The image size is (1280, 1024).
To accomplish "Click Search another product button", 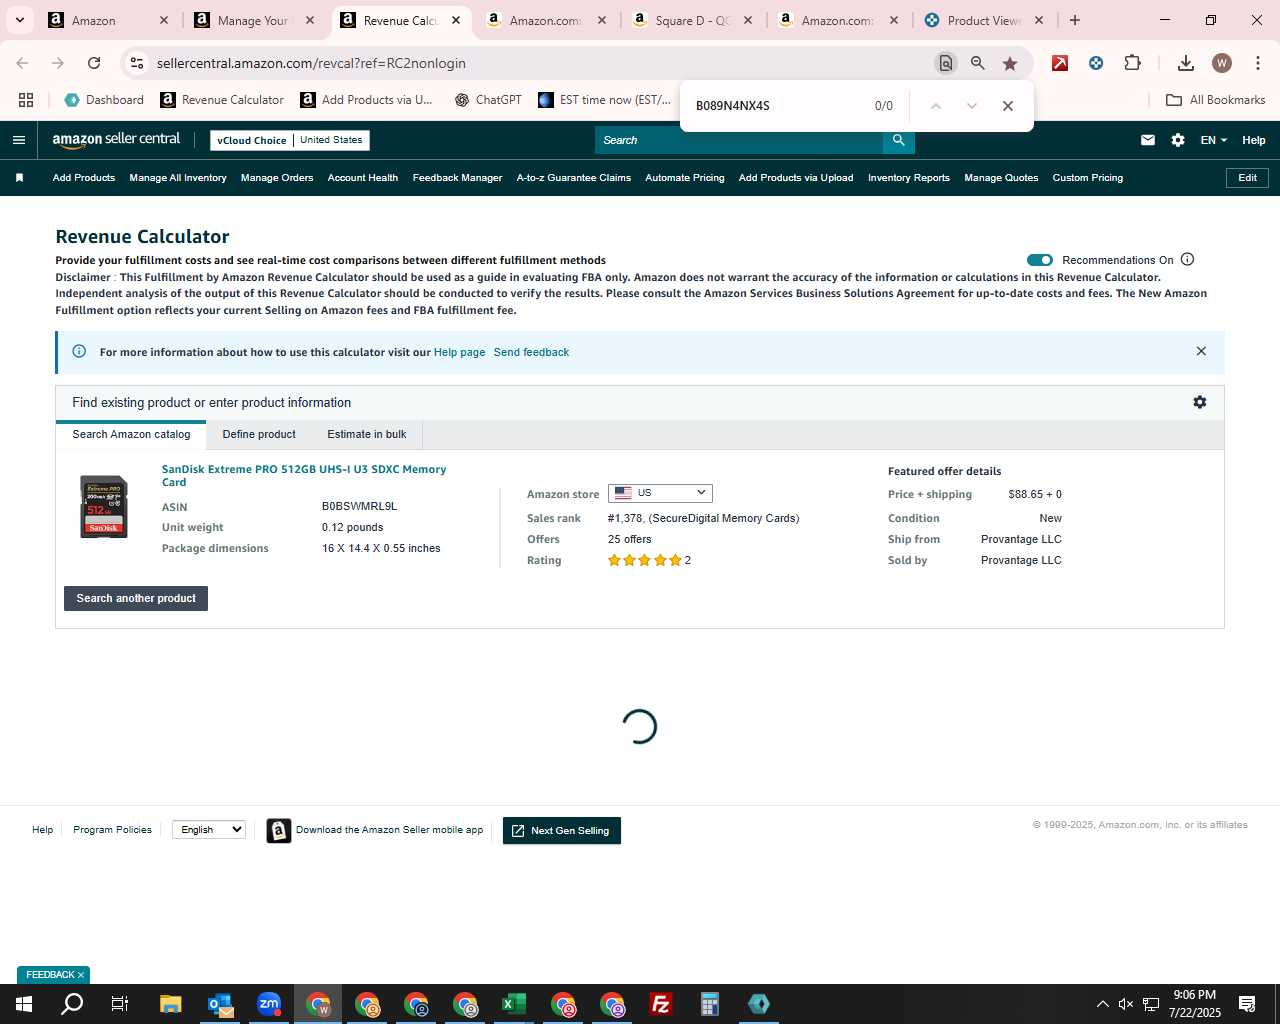I will pyautogui.click(x=136, y=598).
